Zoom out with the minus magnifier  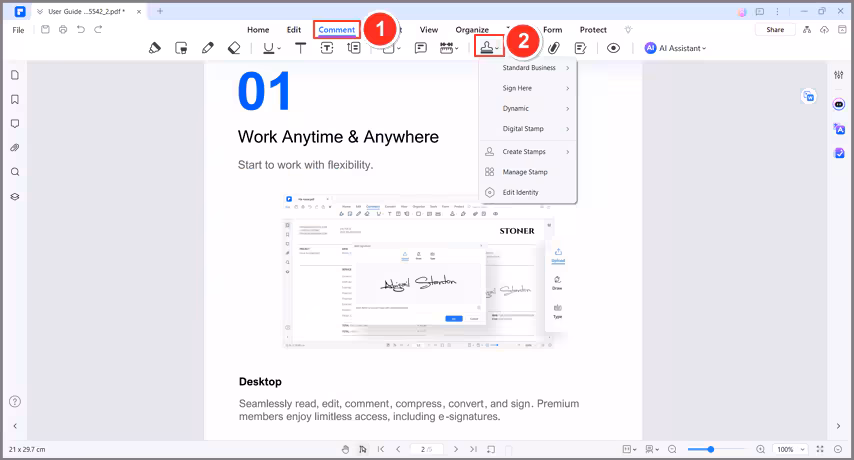click(672, 449)
